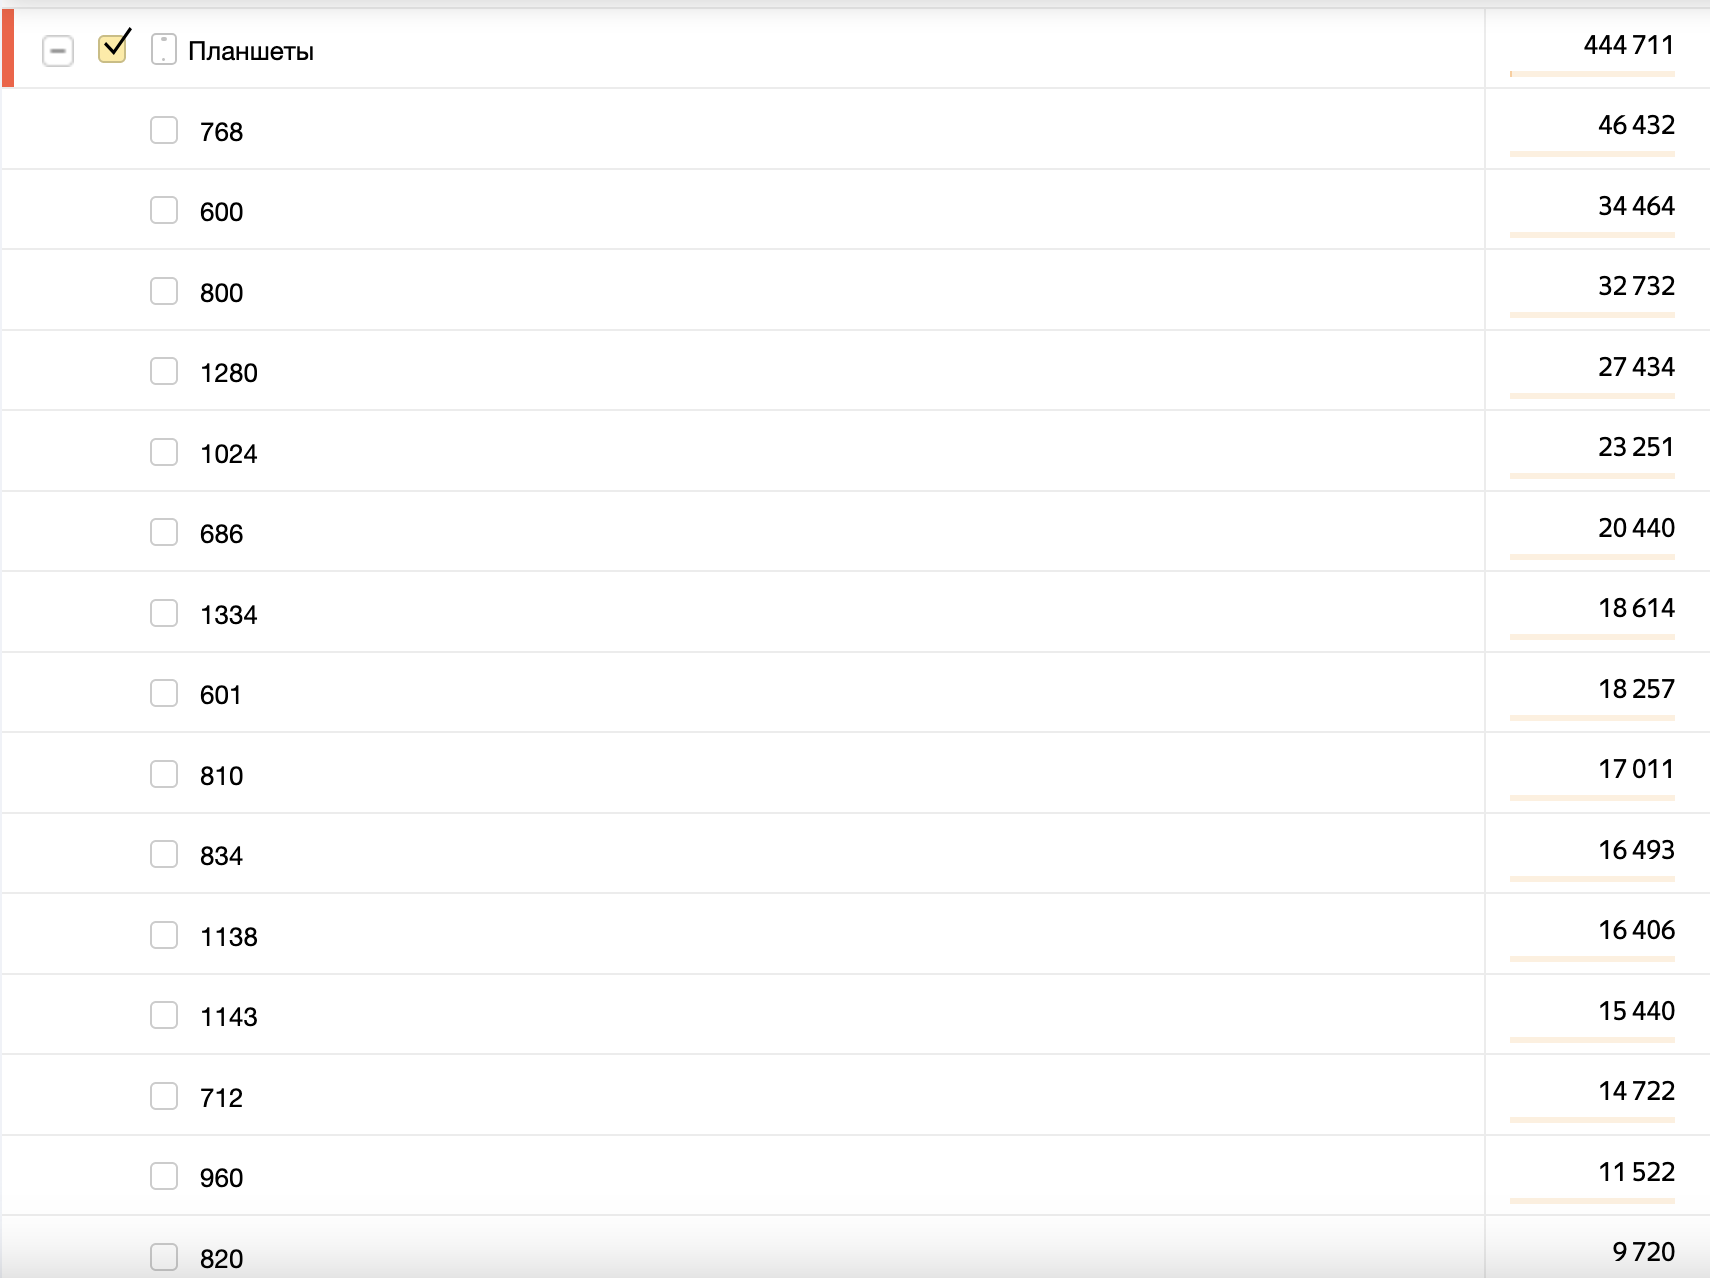Check the box beside 712
Viewport: 1710px width, 1278px height.
(164, 1096)
